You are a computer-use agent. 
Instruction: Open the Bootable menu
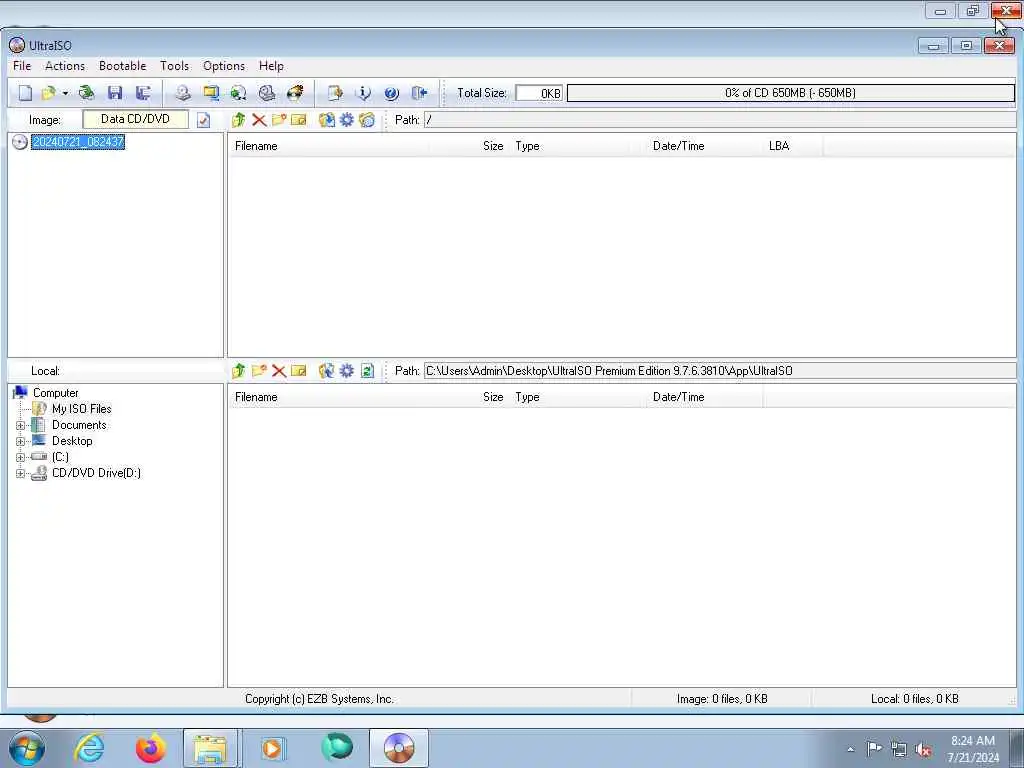pos(123,66)
